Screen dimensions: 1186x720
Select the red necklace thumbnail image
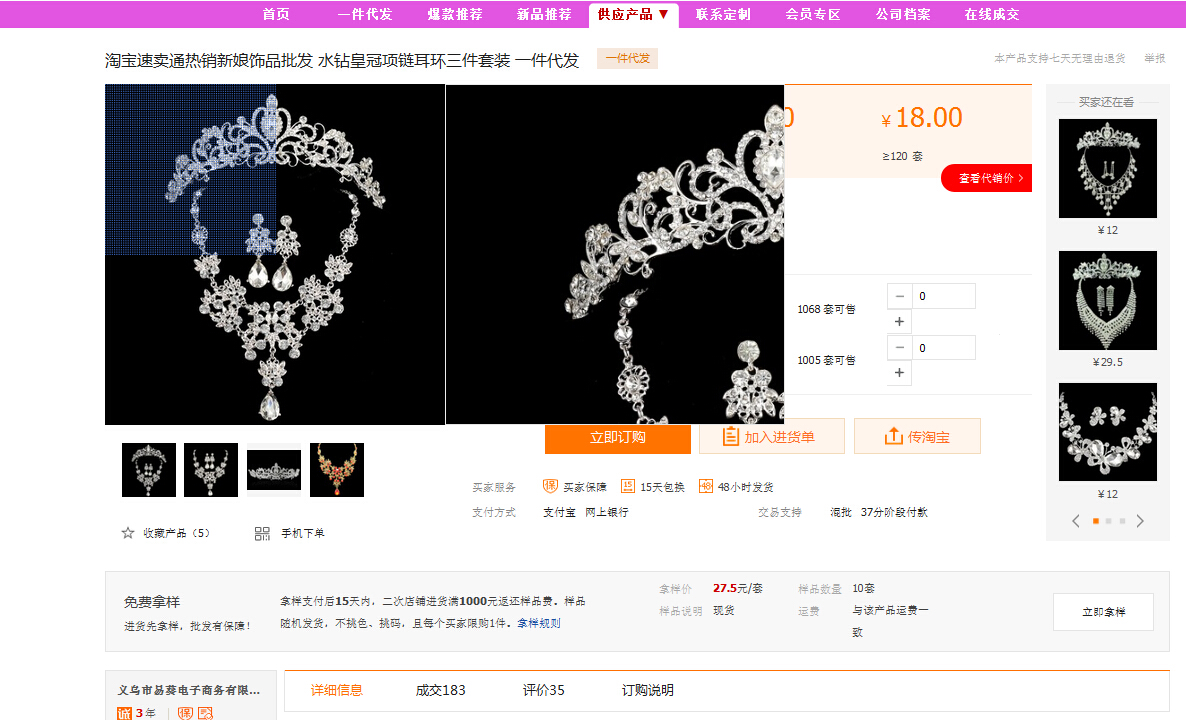click(x=337, y=470)
